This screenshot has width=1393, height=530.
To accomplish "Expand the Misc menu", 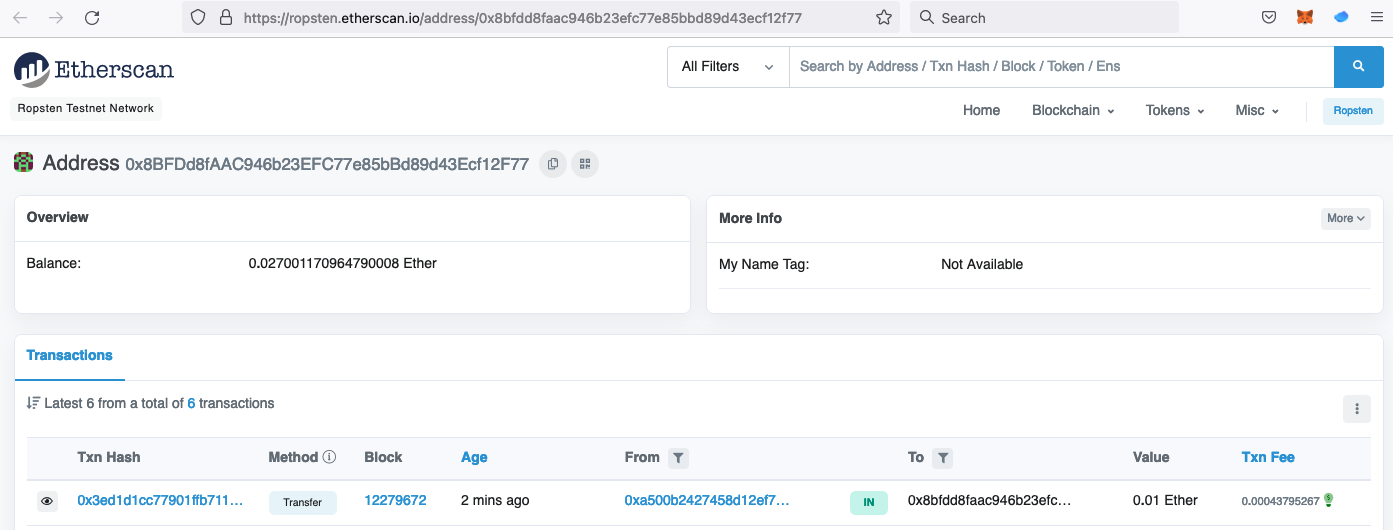I will (1257, 110).
